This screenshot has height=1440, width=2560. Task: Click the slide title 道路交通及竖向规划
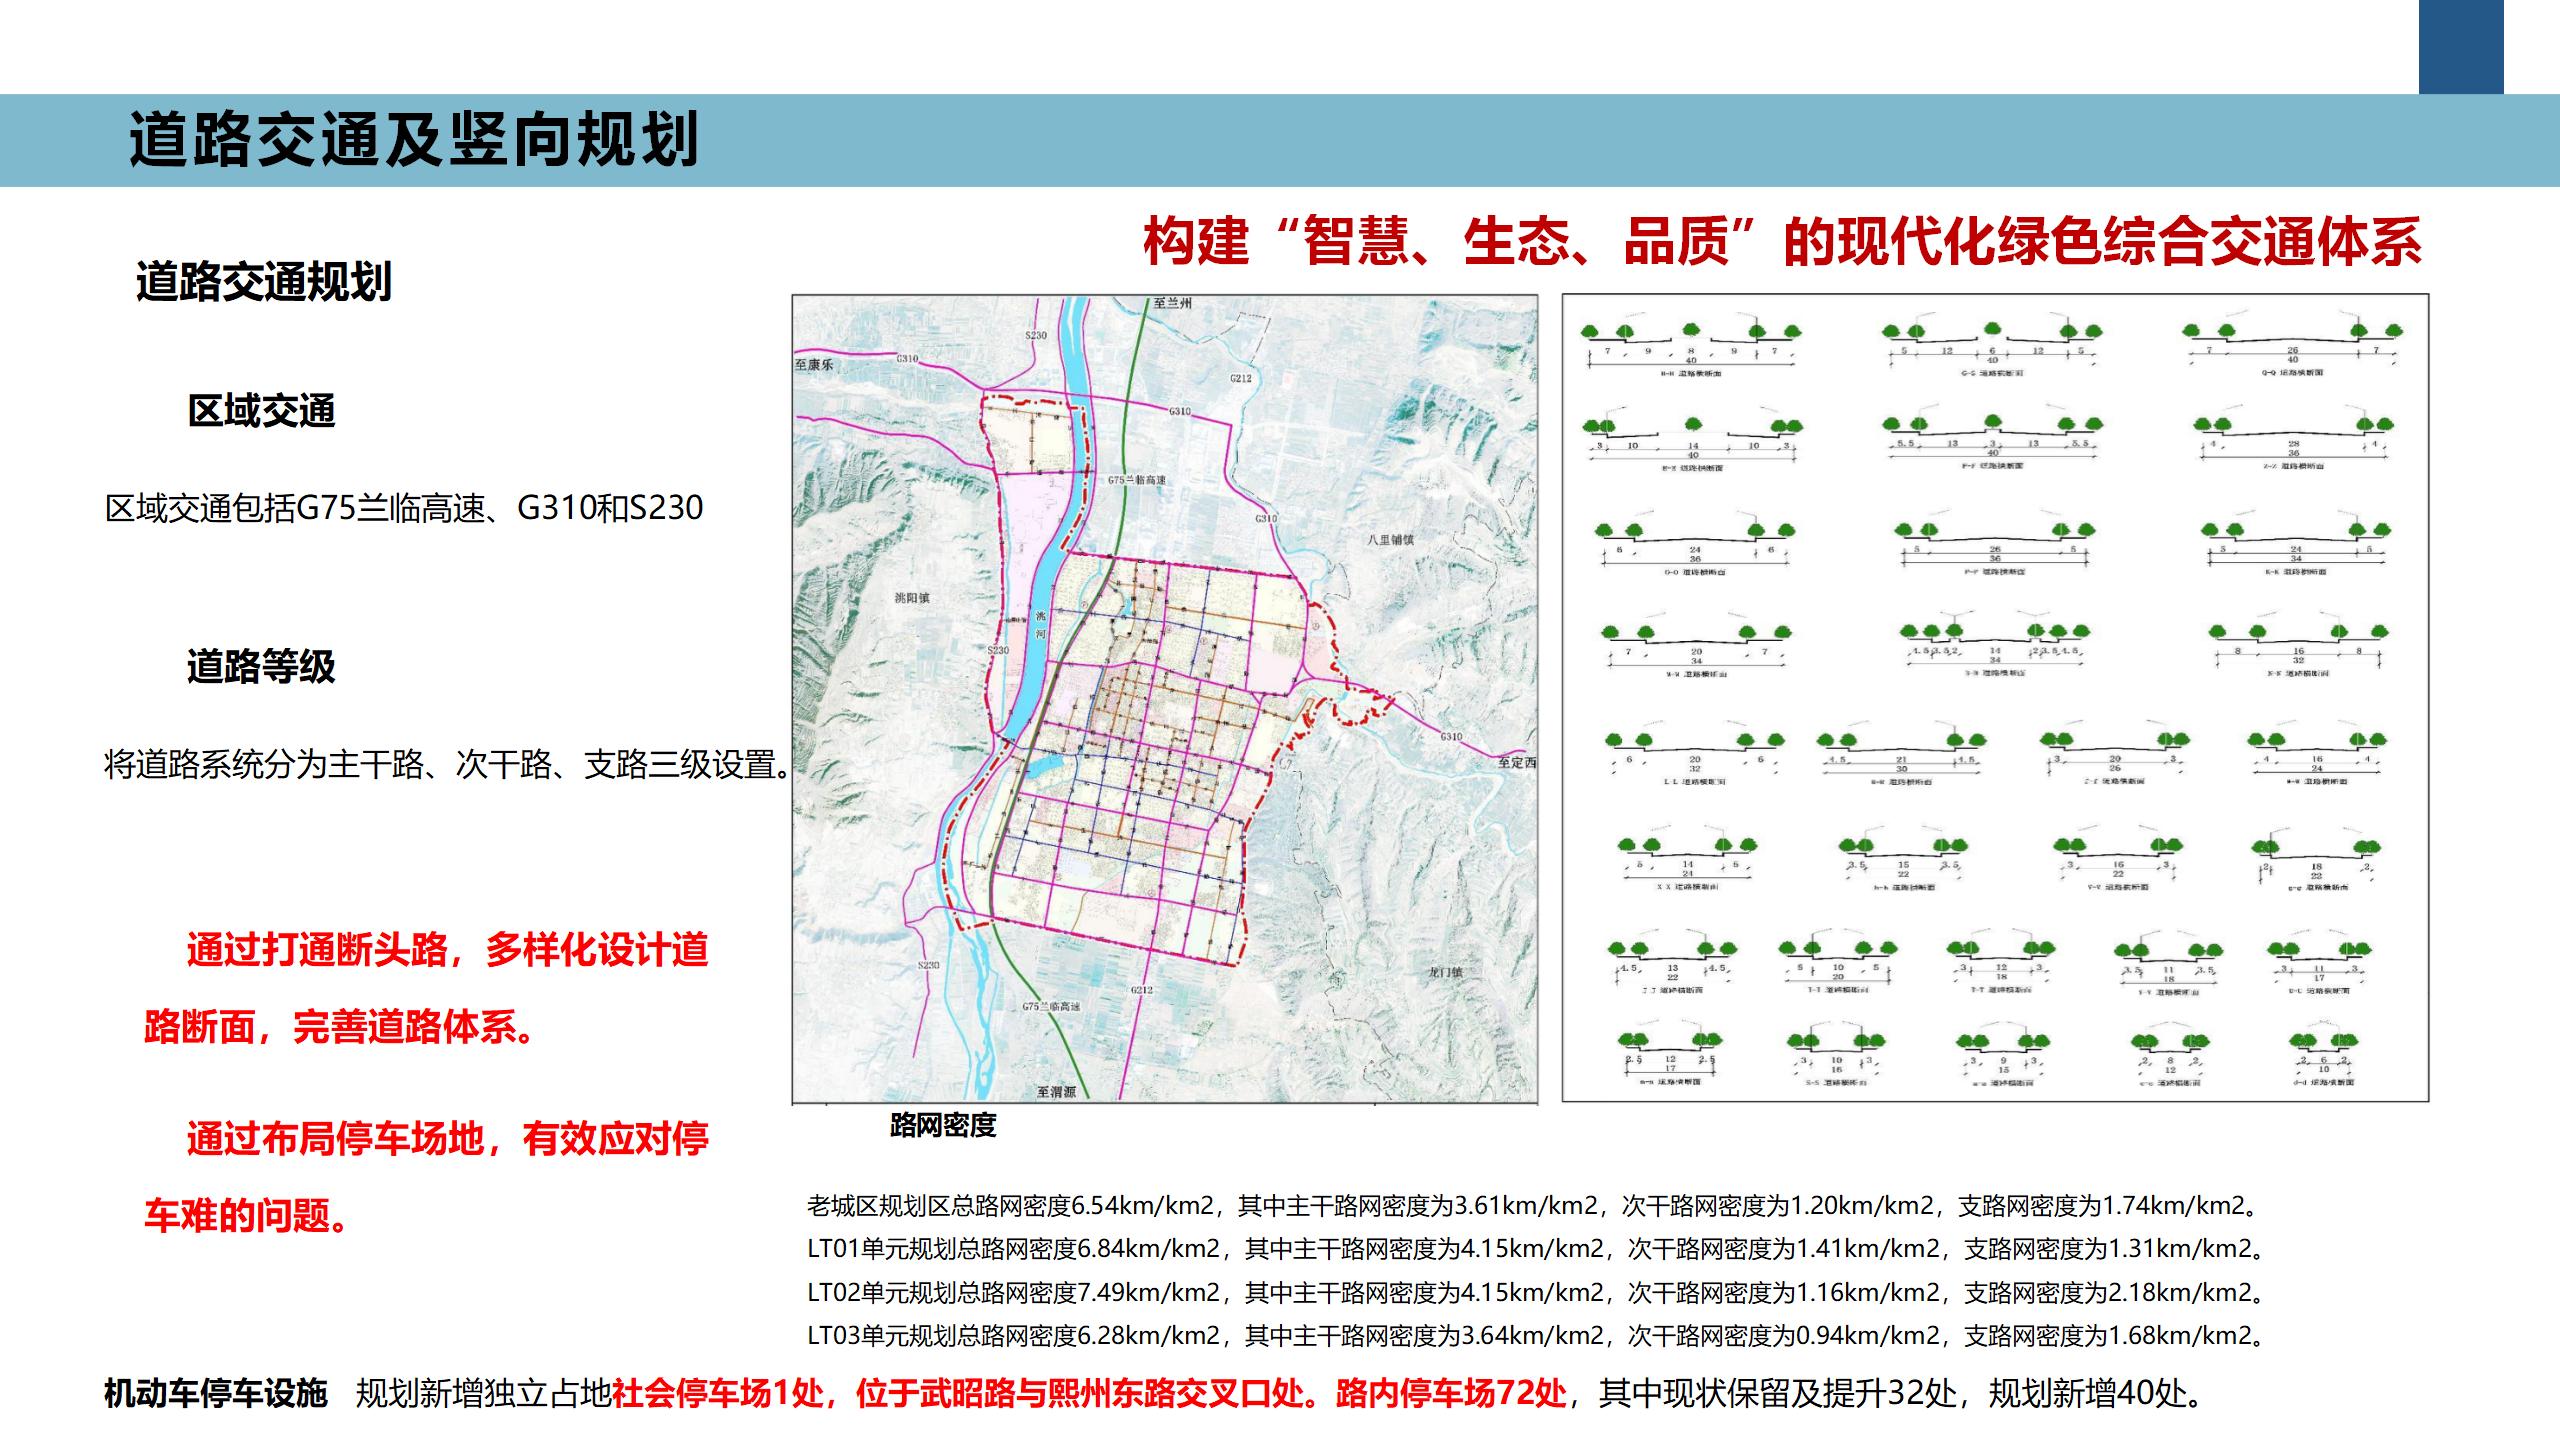coord(414,139)
